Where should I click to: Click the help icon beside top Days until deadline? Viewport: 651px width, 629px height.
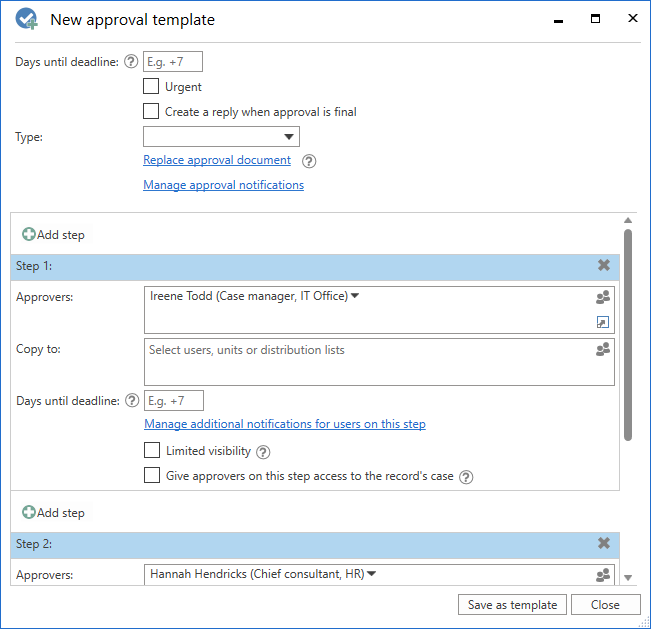(x=130, y=62)
